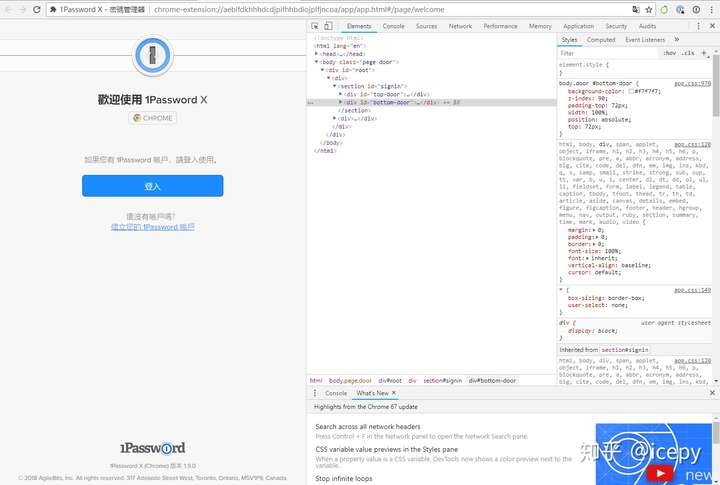Select the Event Listeners sidebar tab
The image size is (720, 485).
click(x=645, y=40)
